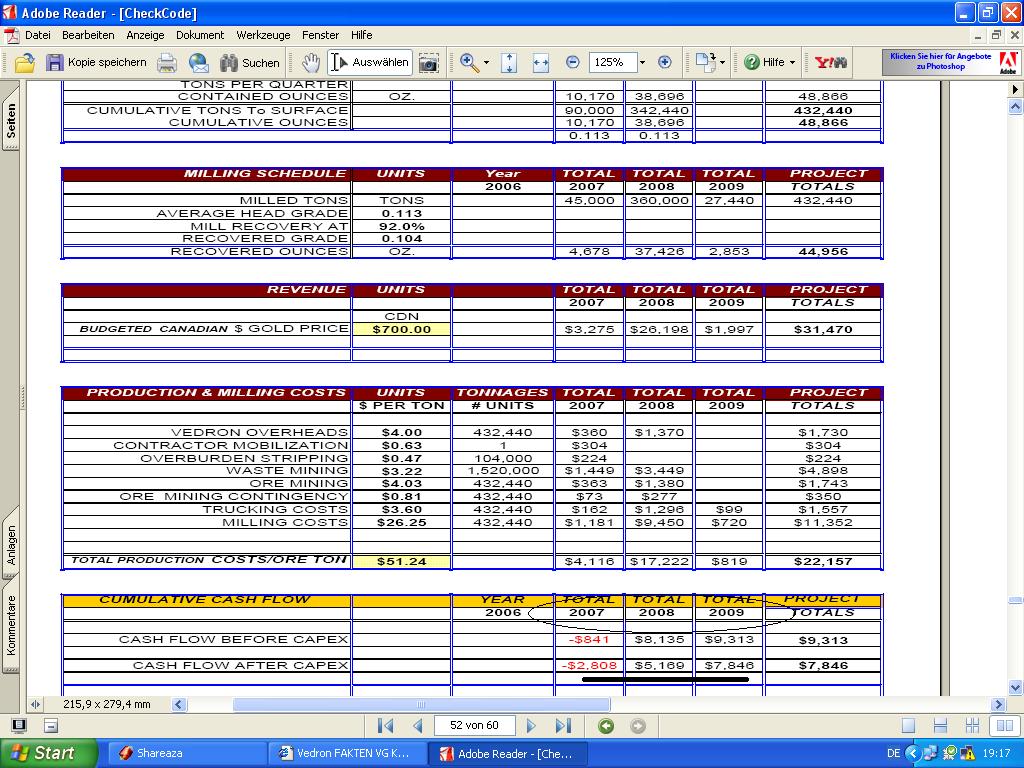Click the email document icon
The width and height of the screenshot is (1024, 768).
[x=198, y=62]
